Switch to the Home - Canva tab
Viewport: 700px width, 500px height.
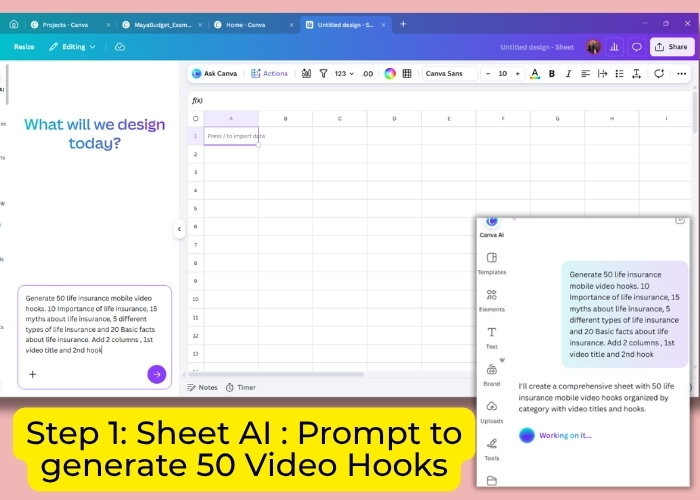(246, 25)
